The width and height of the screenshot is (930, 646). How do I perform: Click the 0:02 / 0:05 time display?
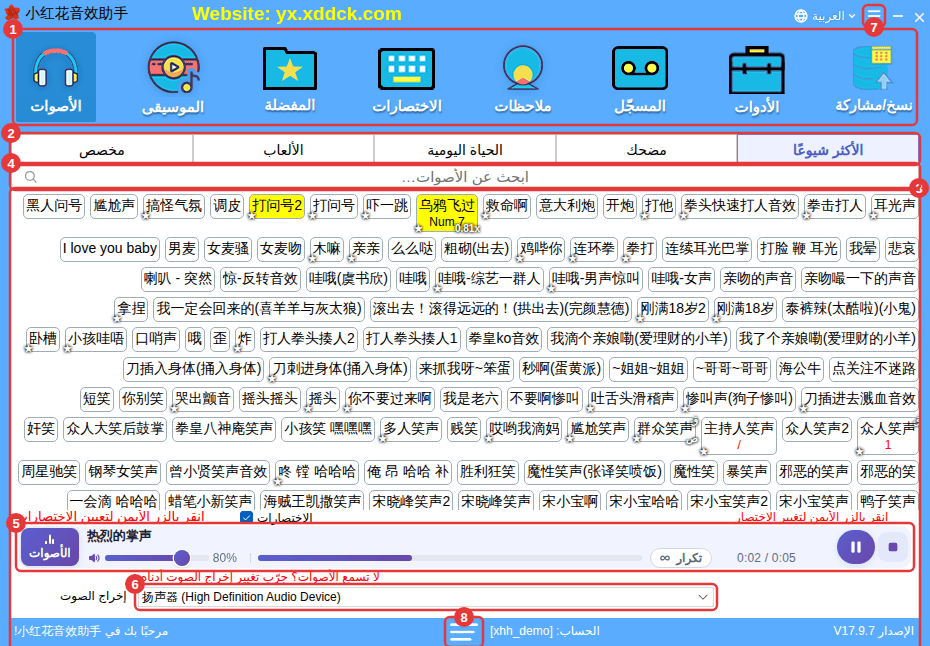coord(766,558)
